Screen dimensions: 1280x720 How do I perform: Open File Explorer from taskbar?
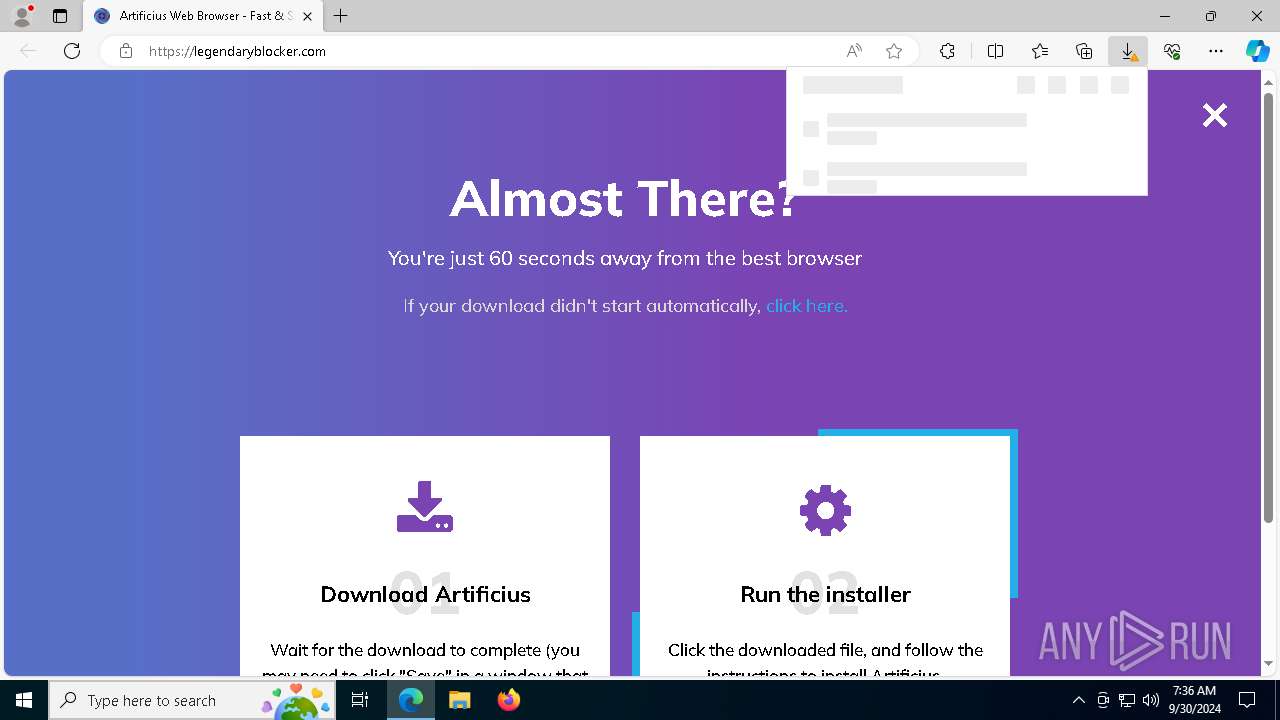tap(459, 700)
